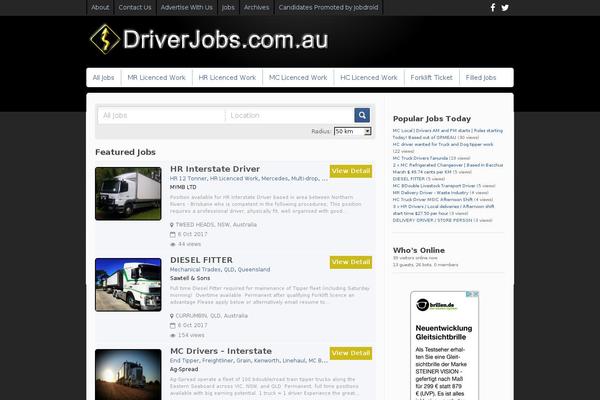Click the Saxtell & Sons company name
The height and width of the screenshot is (400, 600).
190,278
